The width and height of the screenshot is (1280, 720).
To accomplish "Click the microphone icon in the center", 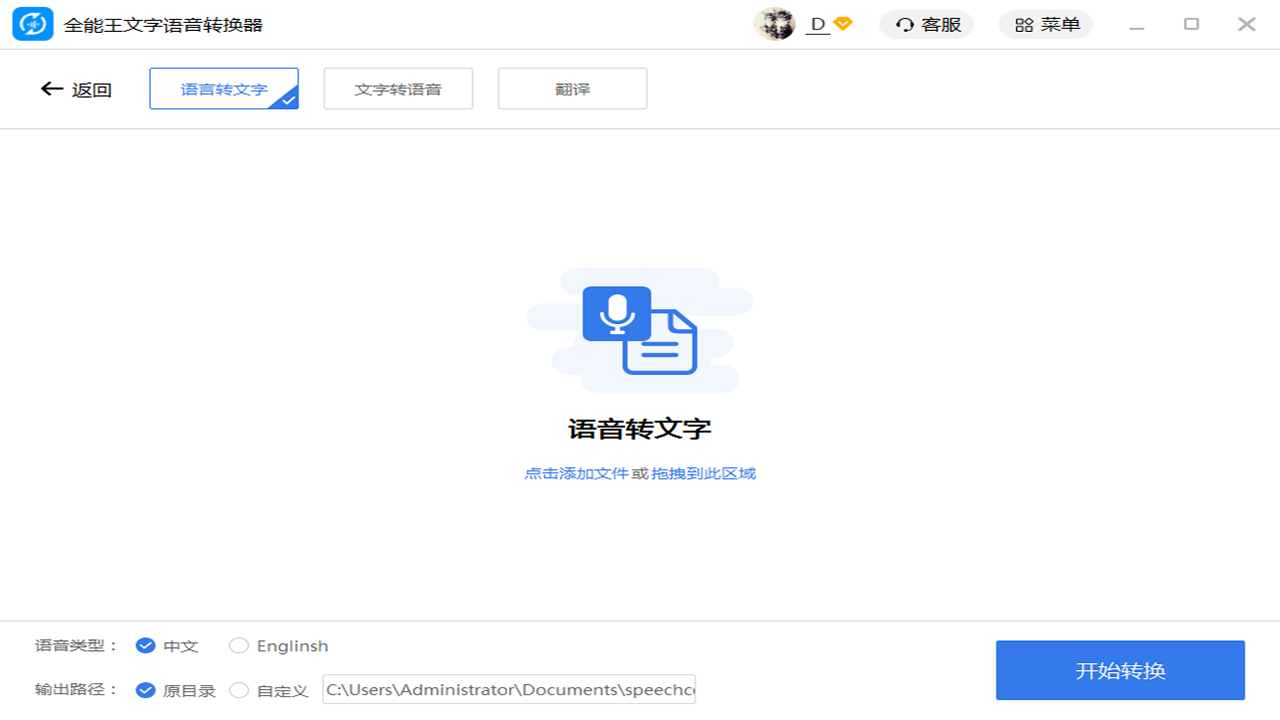I will point(616,313).
